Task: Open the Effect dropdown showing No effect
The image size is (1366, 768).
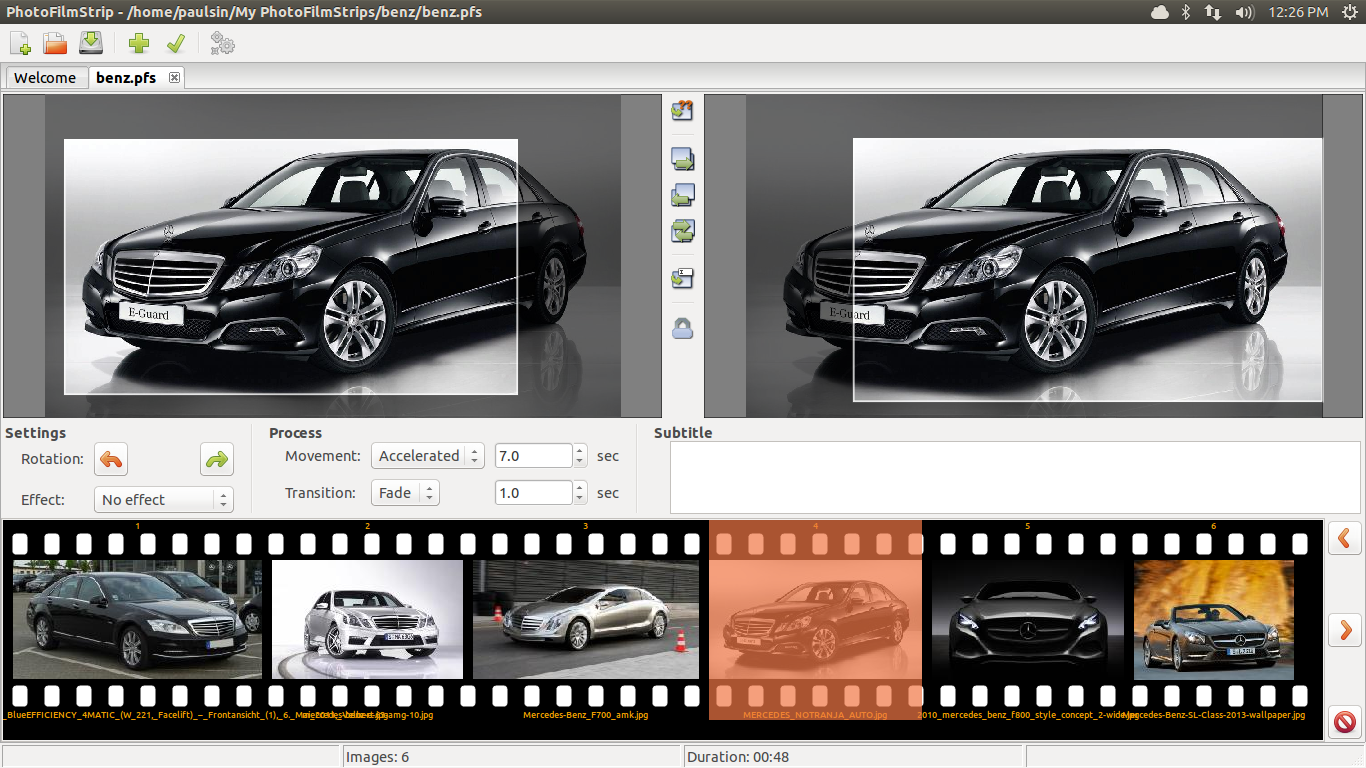Action: point(163,500)
